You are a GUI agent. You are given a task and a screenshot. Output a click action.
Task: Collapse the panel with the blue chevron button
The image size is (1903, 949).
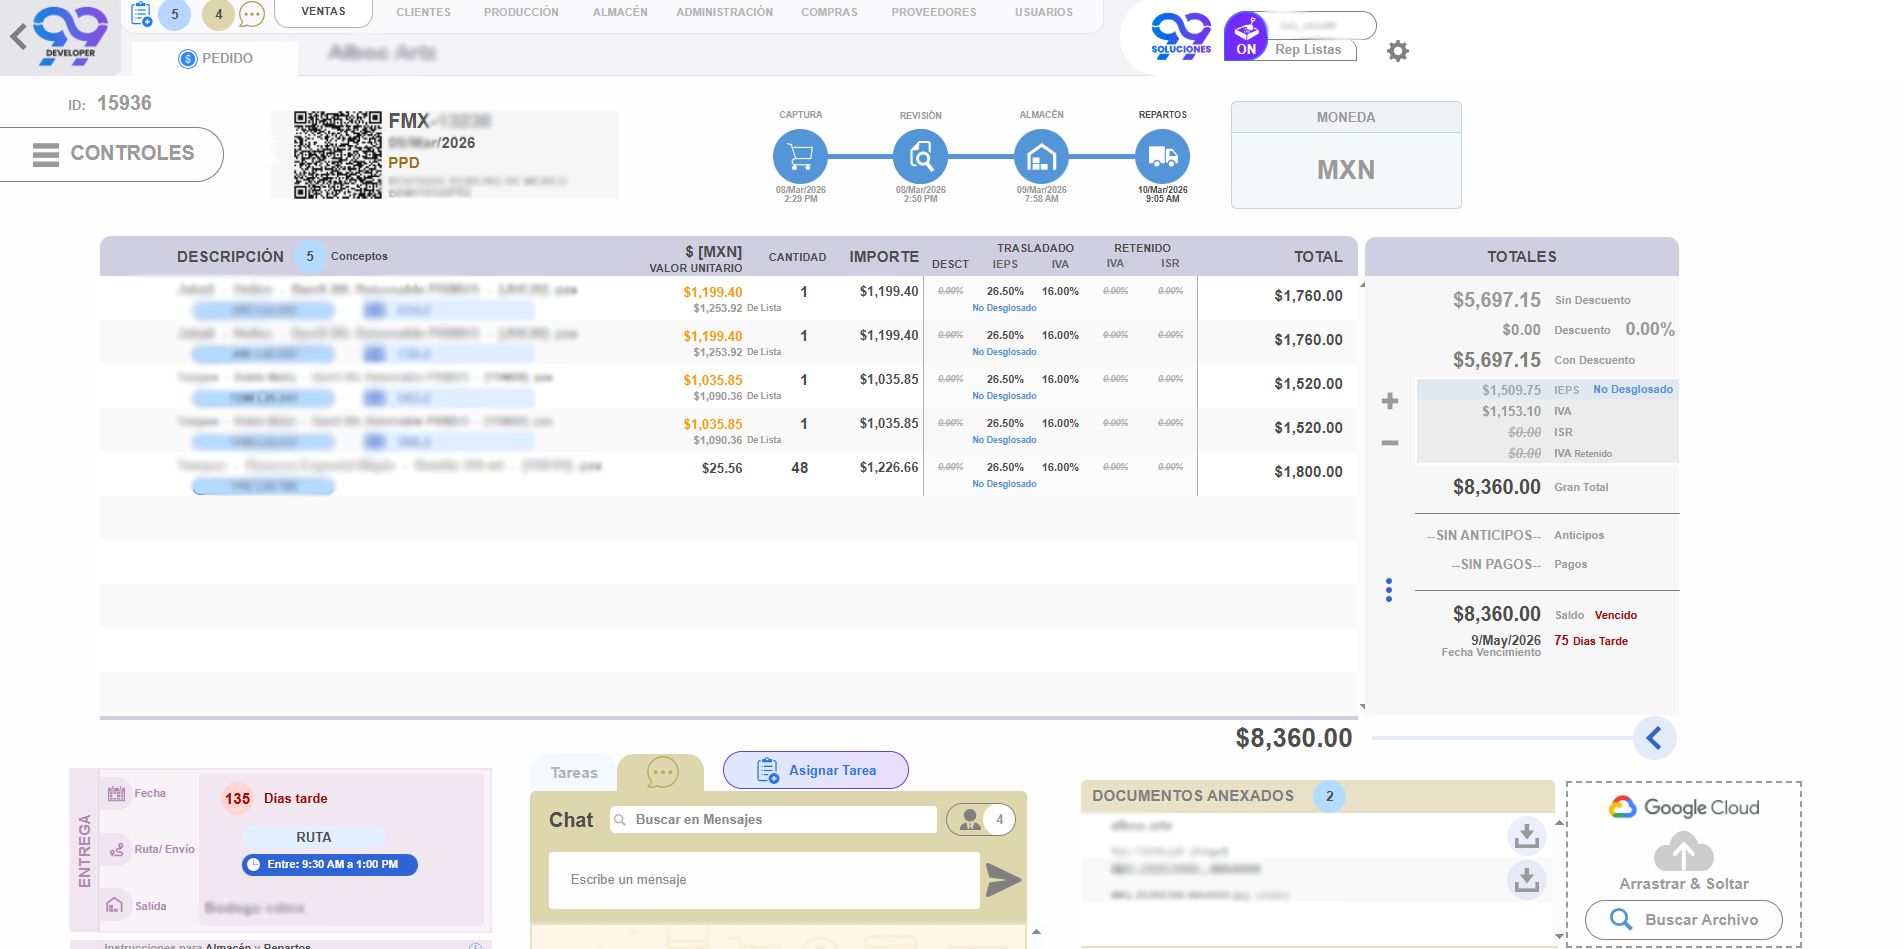pos(1654,738)
